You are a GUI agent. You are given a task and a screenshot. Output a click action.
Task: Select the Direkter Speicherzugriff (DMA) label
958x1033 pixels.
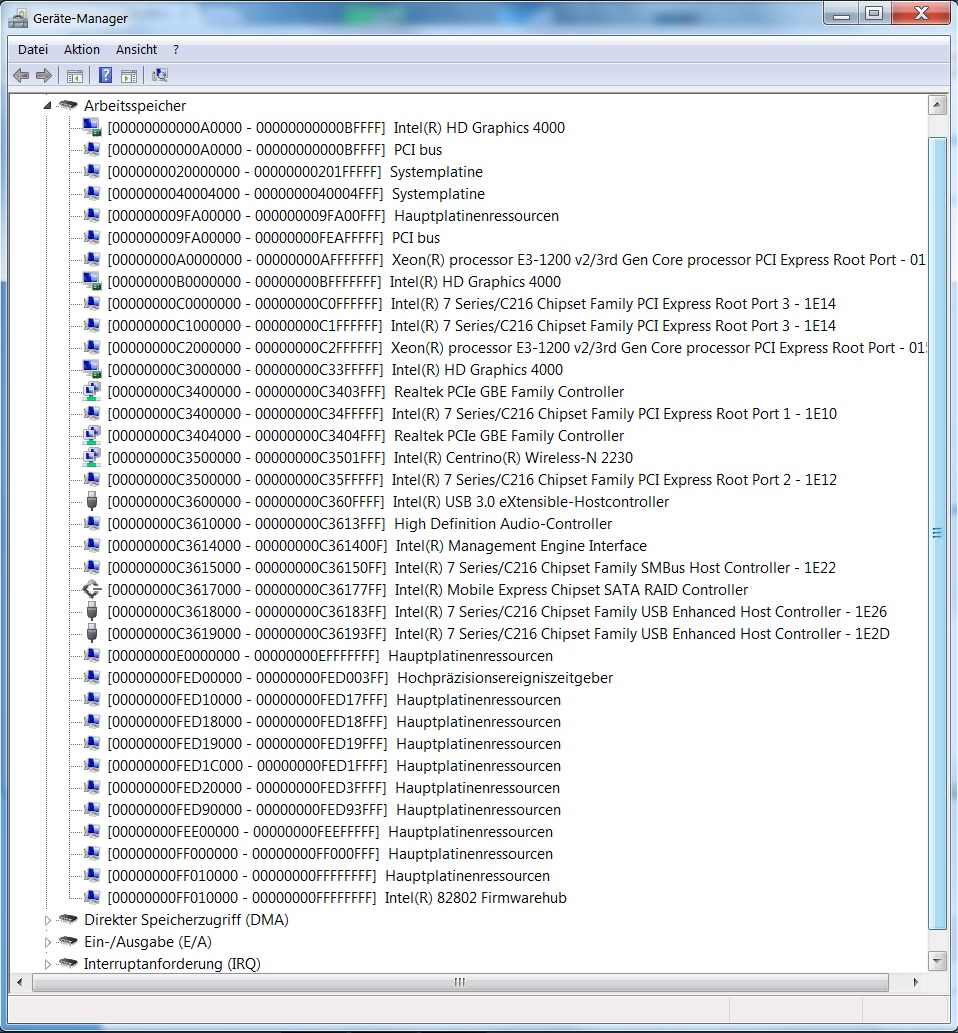186,920
